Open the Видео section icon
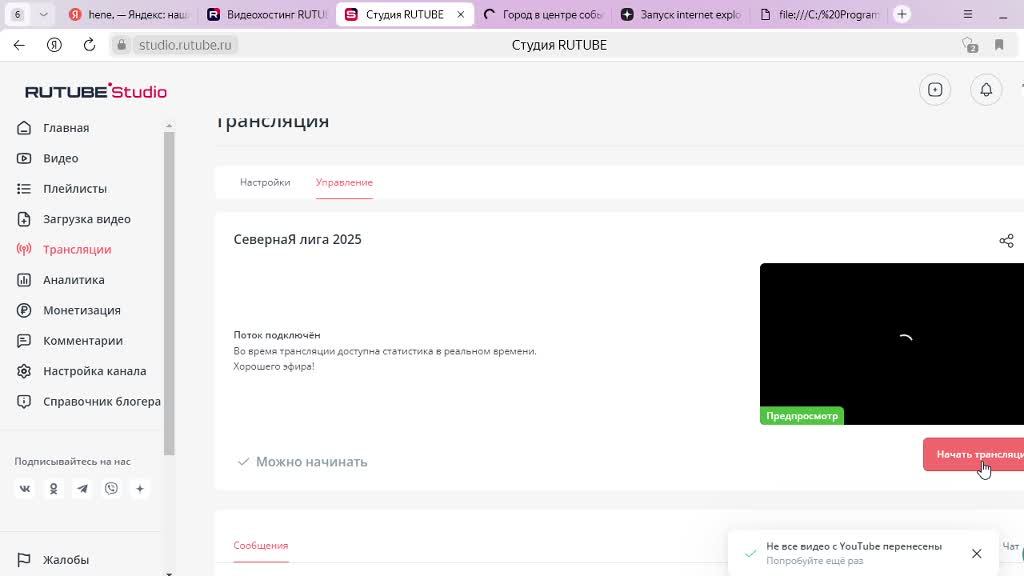This screenshot has height=576, width=1024. (24, 158)
